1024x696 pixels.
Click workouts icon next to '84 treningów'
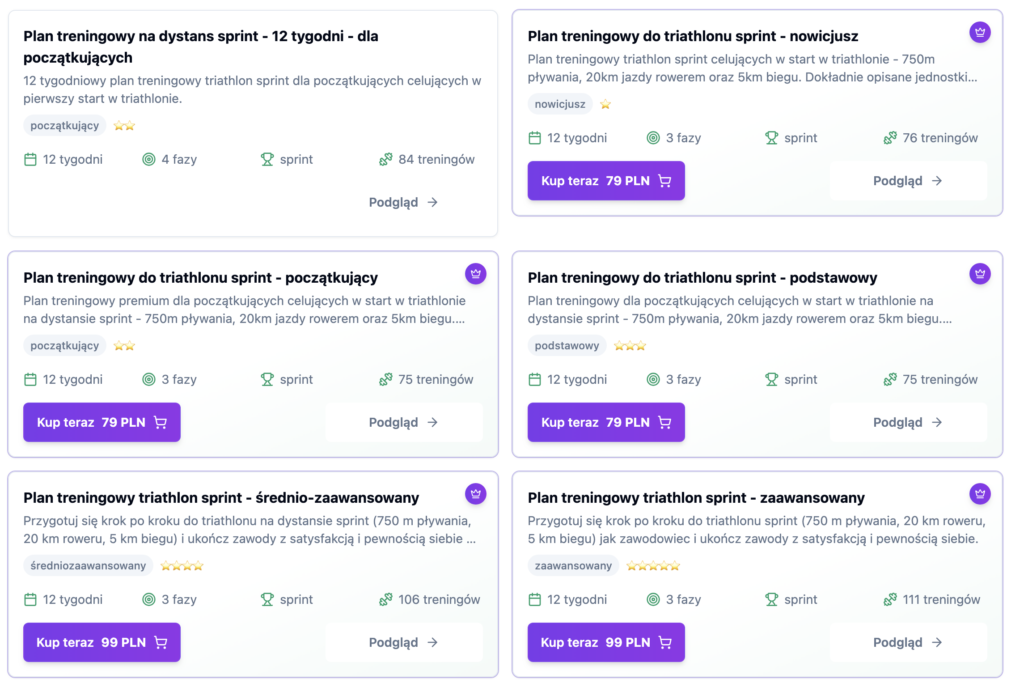tap(386, 159)
